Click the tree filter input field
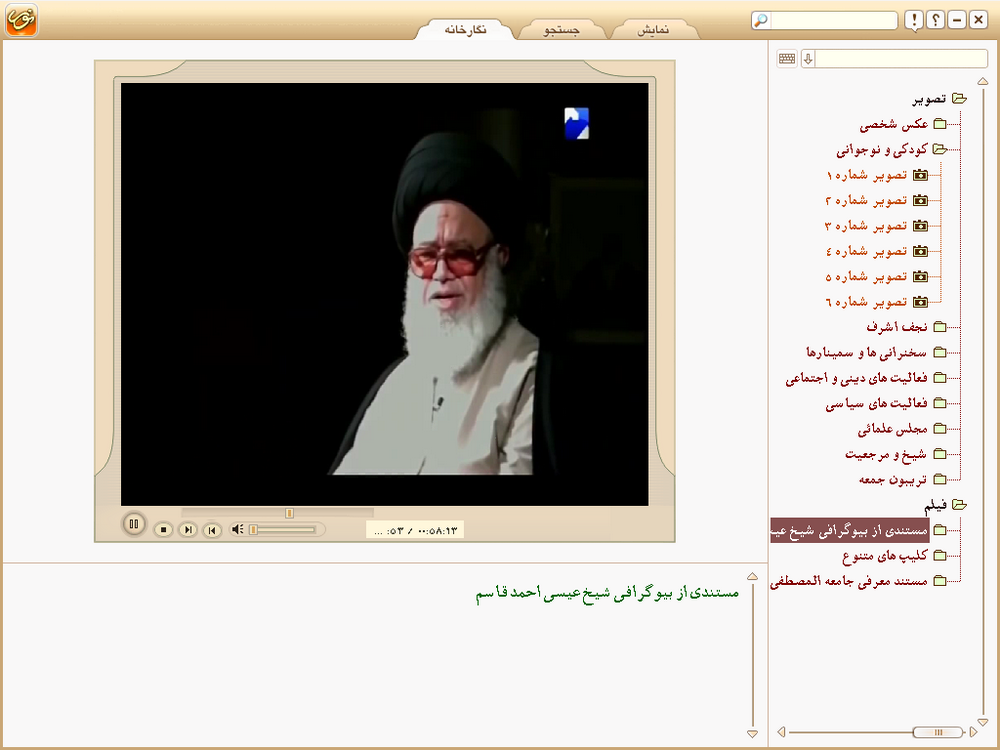 (x=901, y=59)
